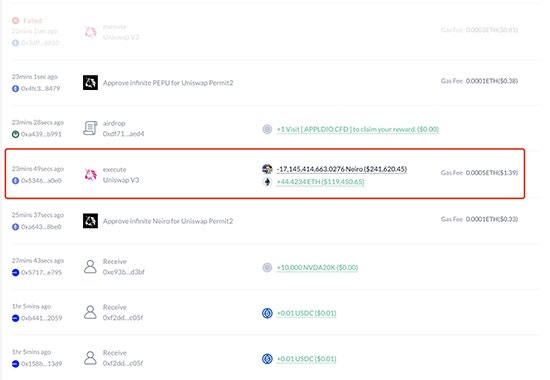Open the -17,145,414,663.0276 Neiro amount link
550x380 pixels.
pos(342,169)
